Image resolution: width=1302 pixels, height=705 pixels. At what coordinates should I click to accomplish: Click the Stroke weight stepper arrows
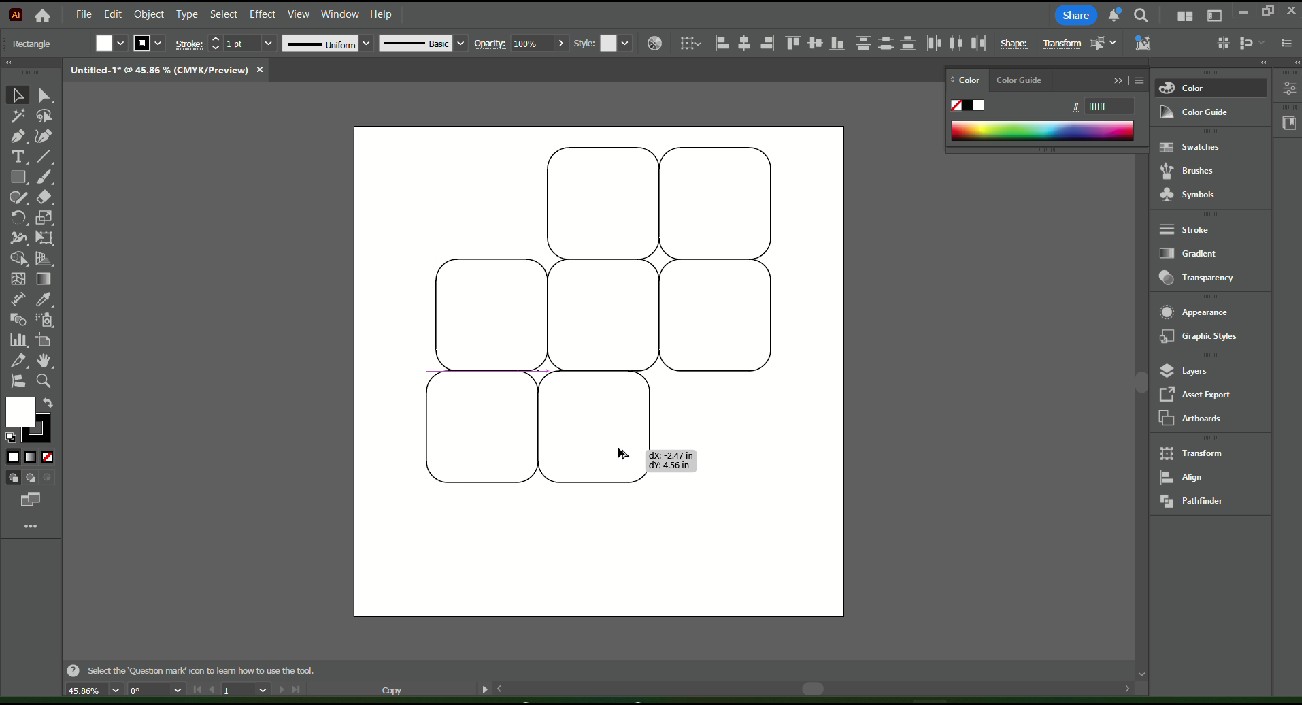pyautogui.click(x=215, y=43)
